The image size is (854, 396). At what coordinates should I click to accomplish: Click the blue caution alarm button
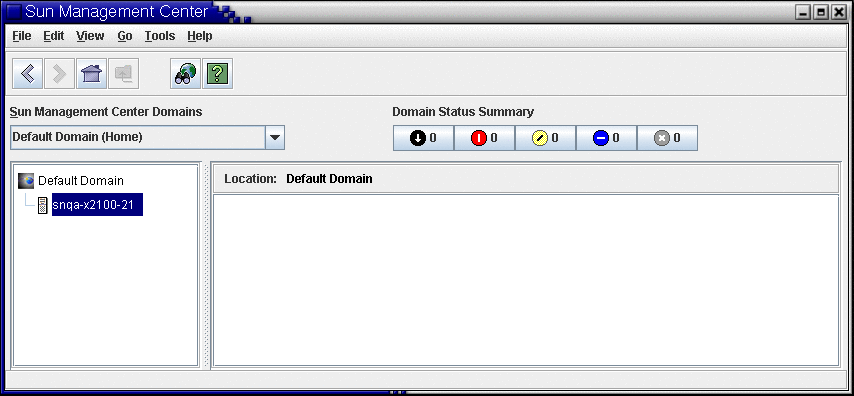[x=606, y=138]
